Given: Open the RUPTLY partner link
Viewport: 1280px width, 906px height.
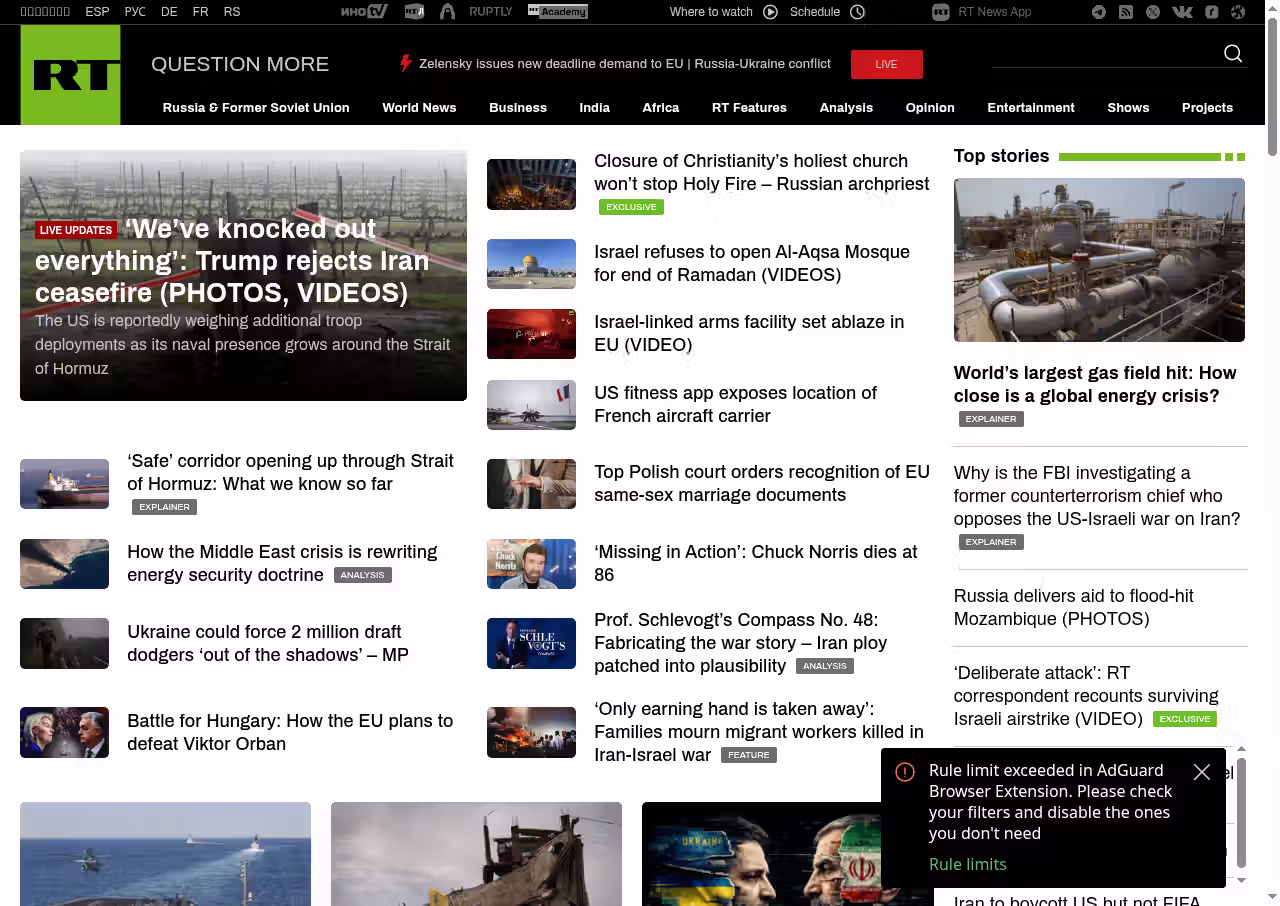Looking at the screenshot, I should [x=490, y=12].
